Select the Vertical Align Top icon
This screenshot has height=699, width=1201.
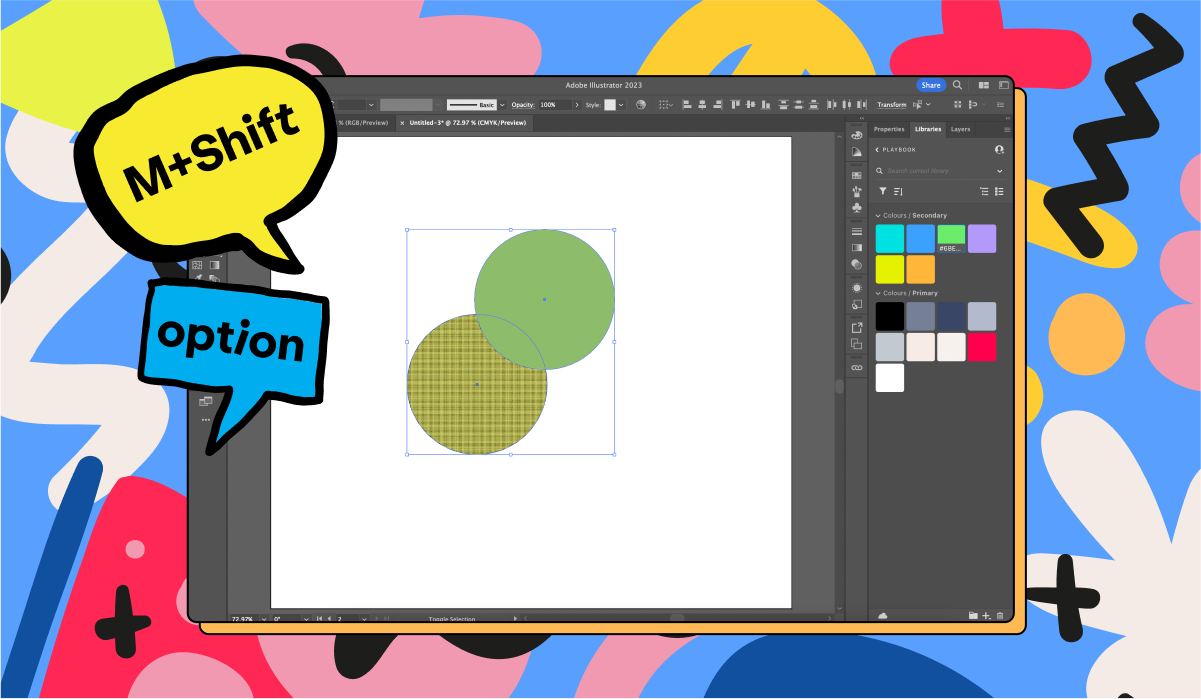tap(733, 104)
